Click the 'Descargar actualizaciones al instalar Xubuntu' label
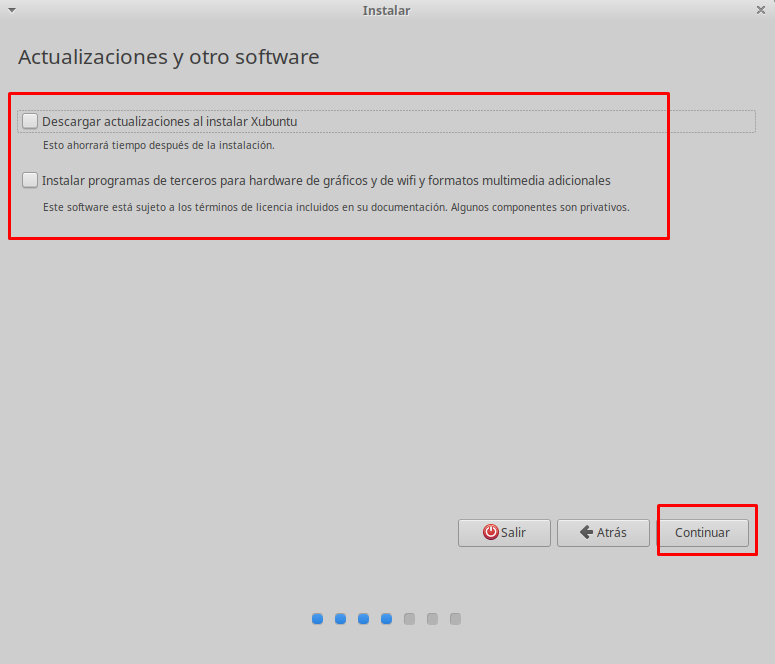 point(169,121)
